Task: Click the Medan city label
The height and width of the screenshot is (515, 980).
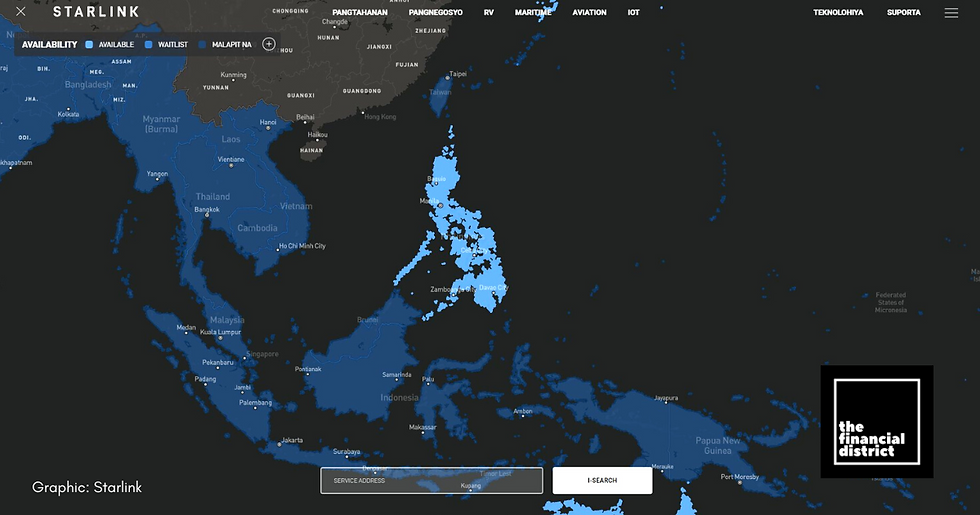Action: pyautogui.click(x=186, y=328)
